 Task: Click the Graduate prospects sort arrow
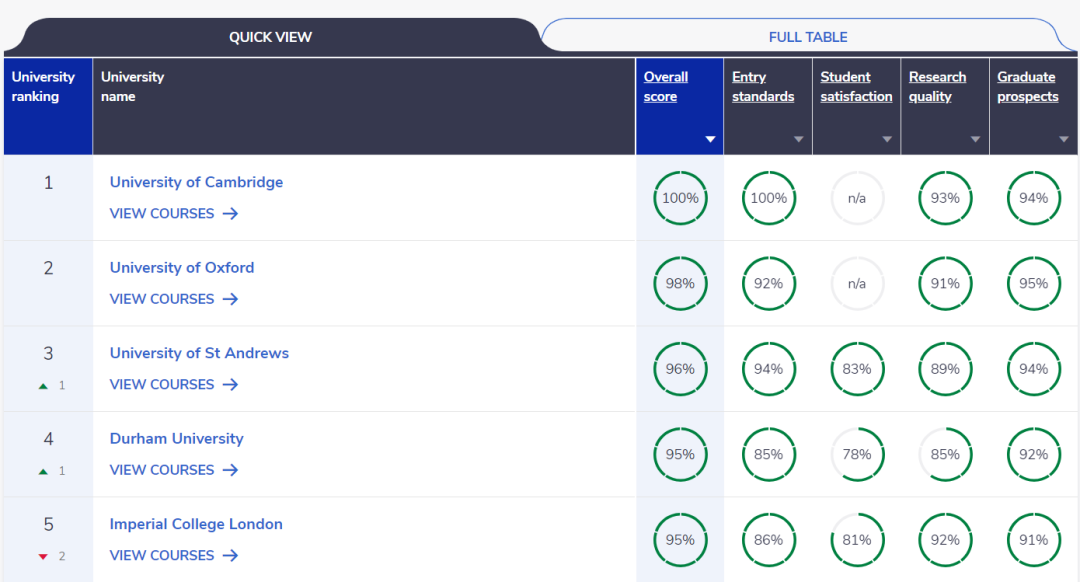coord(1063,139)
